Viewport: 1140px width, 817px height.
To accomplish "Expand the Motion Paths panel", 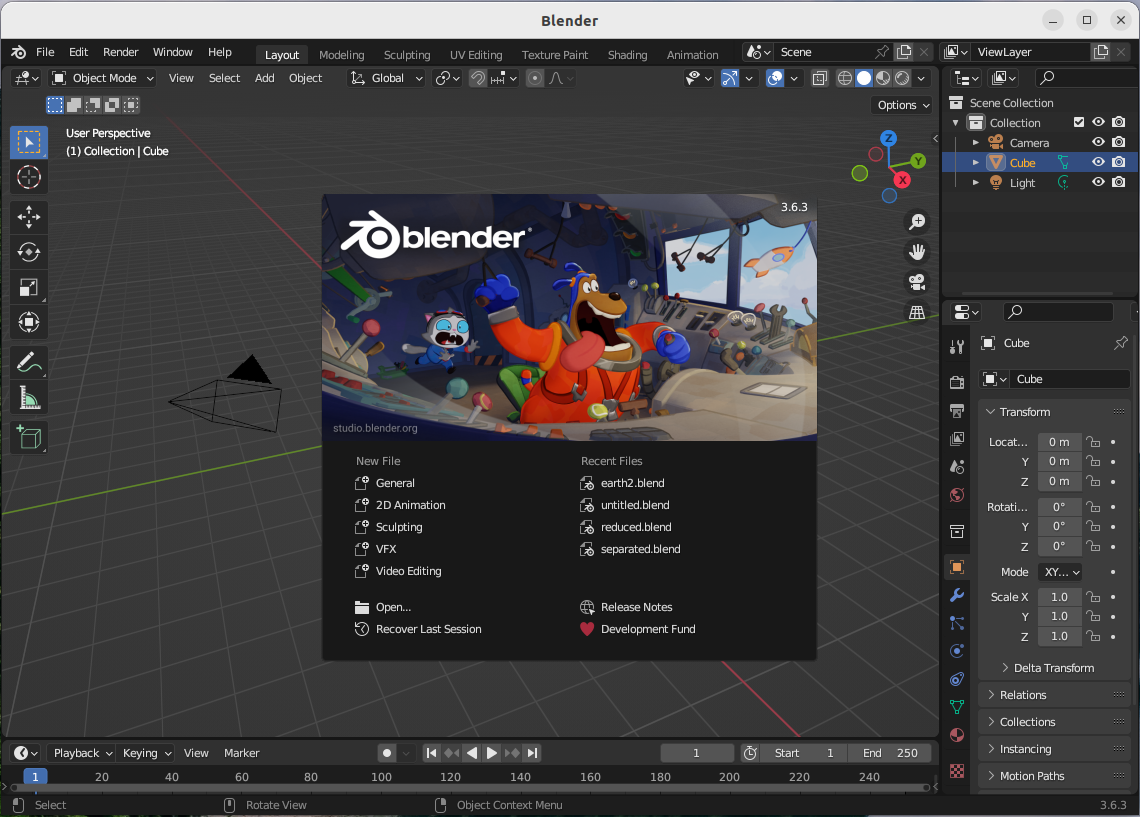I will point(1055,776).
